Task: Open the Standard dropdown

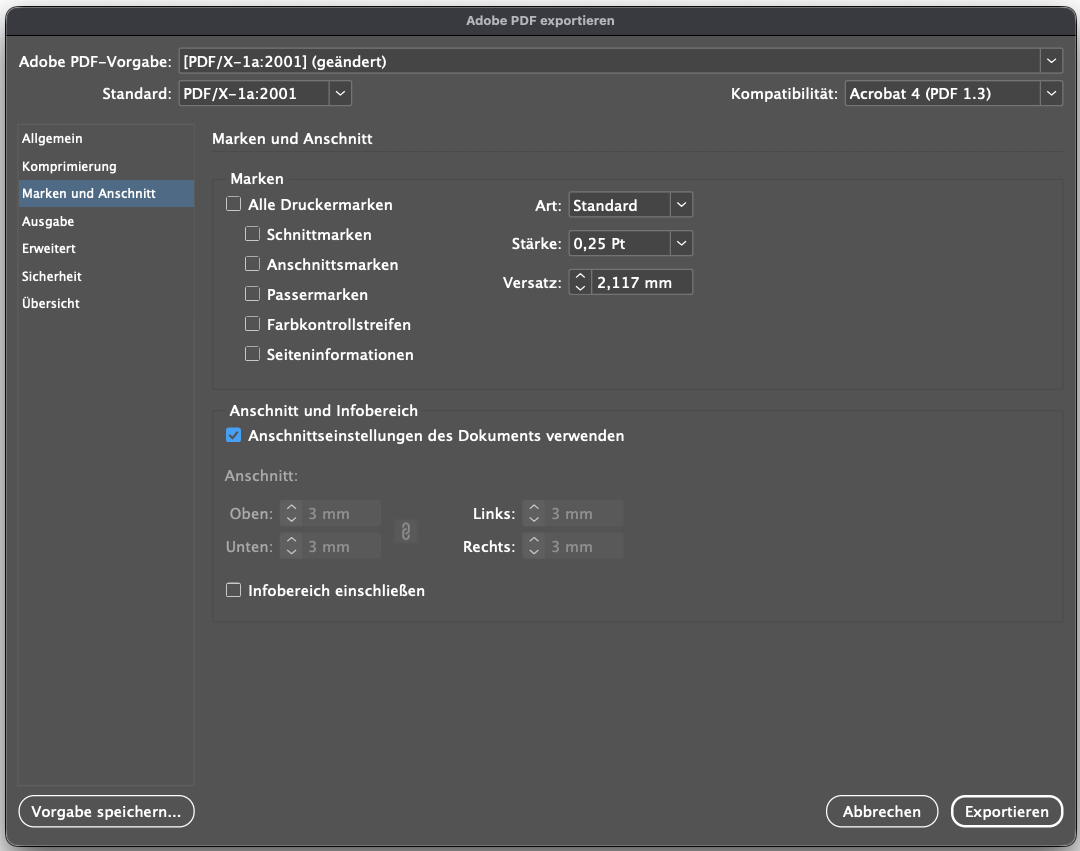Action: click(x=340, y=93)
